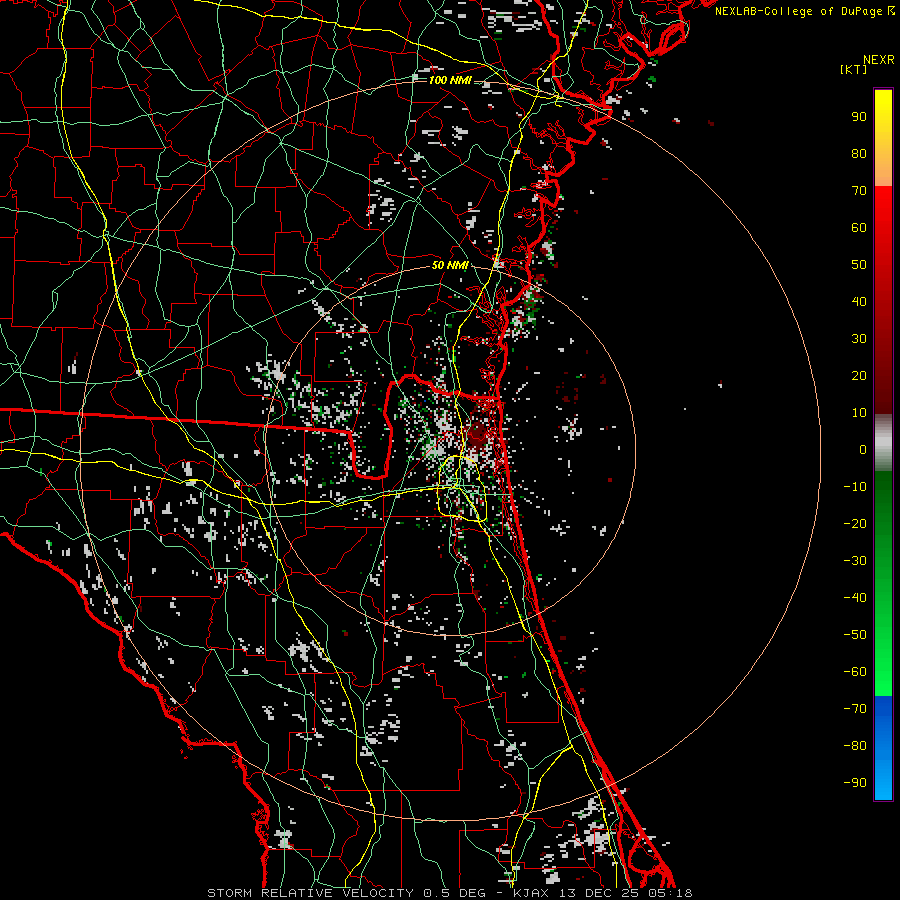Click the 50 NMI range ring label
The height and width of the screenshot is (900, 900).
[x=450, y=265]
